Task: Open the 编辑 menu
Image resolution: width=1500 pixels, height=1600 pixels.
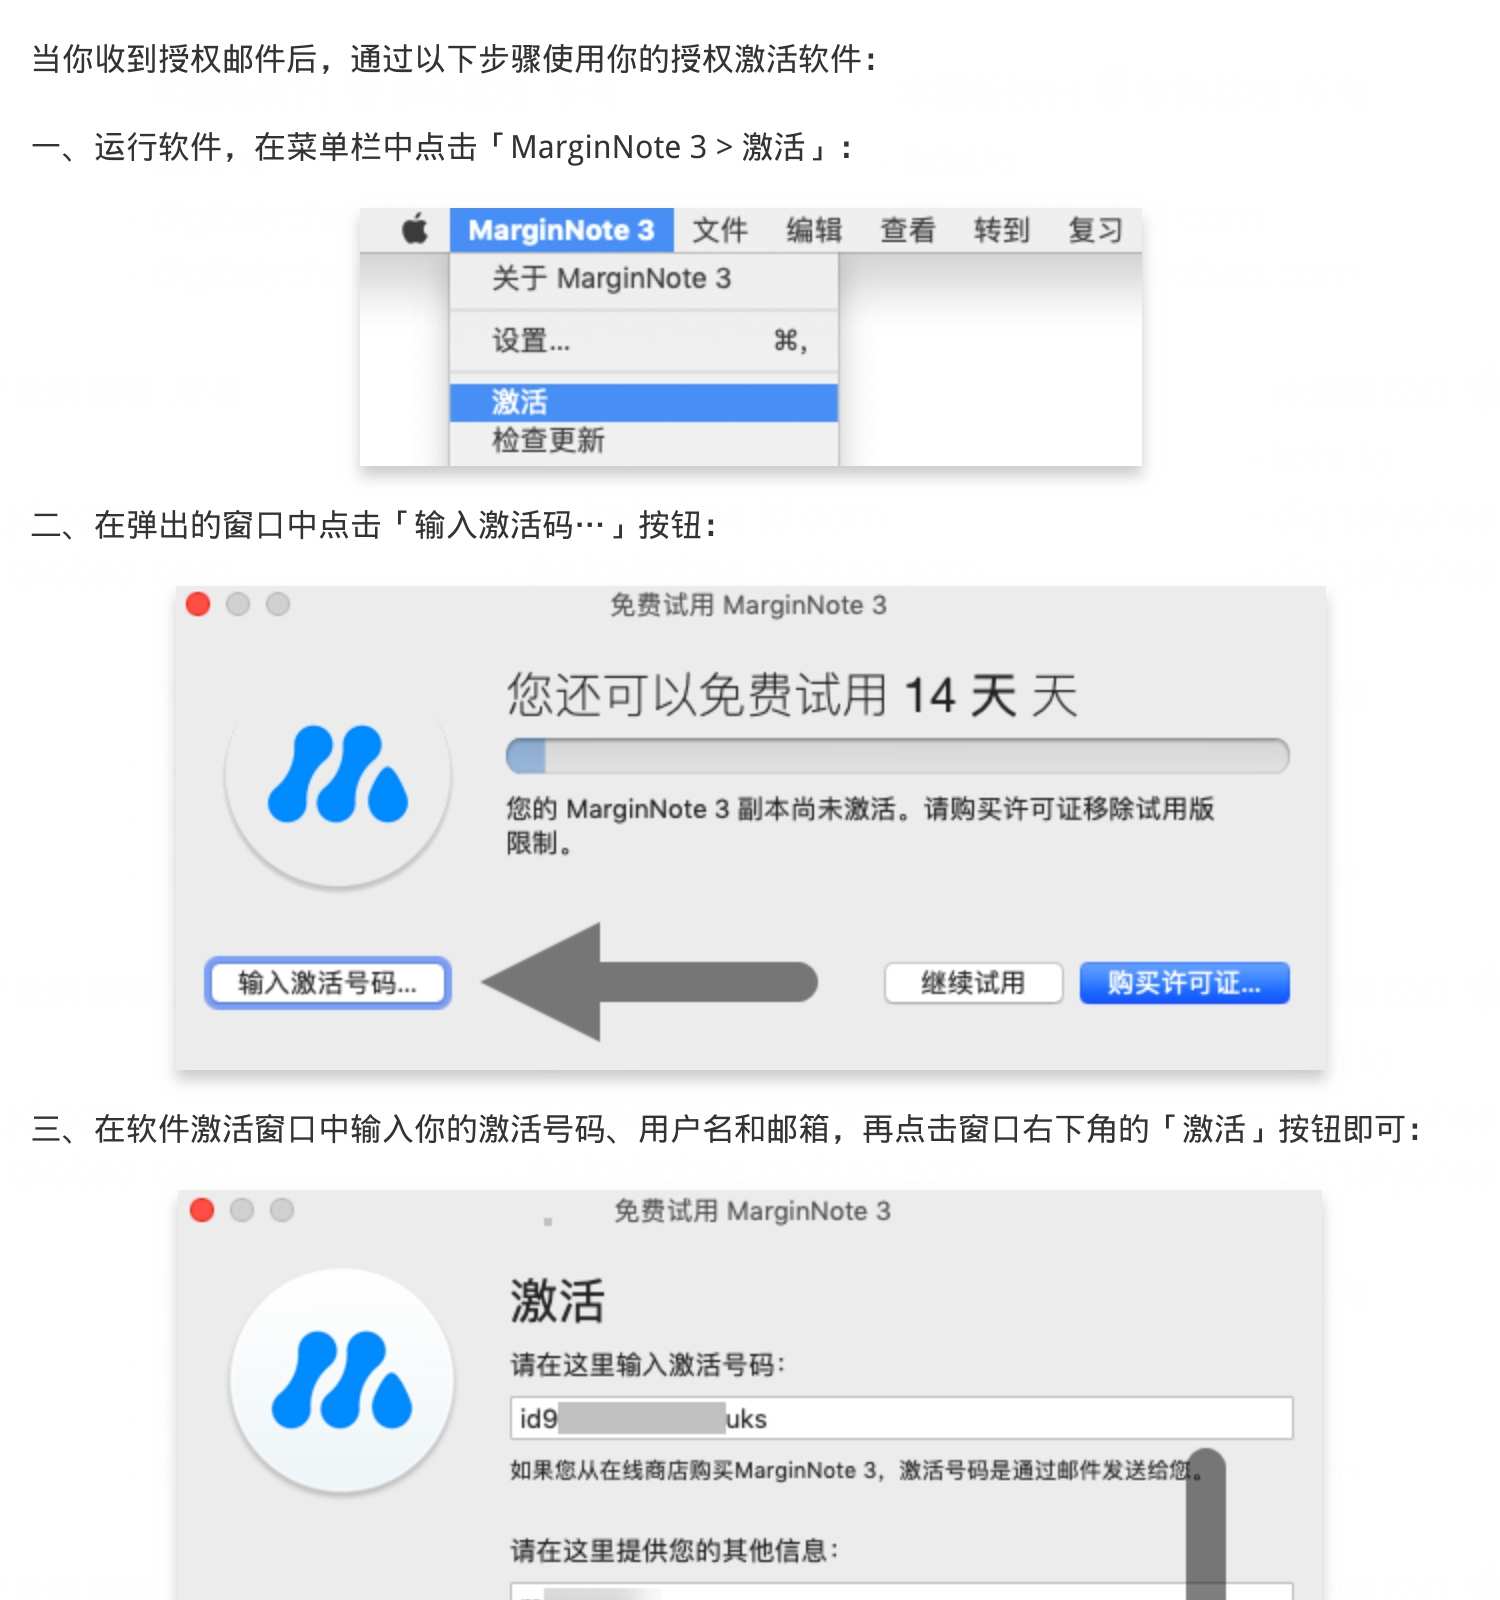Action: coord(814,230)
